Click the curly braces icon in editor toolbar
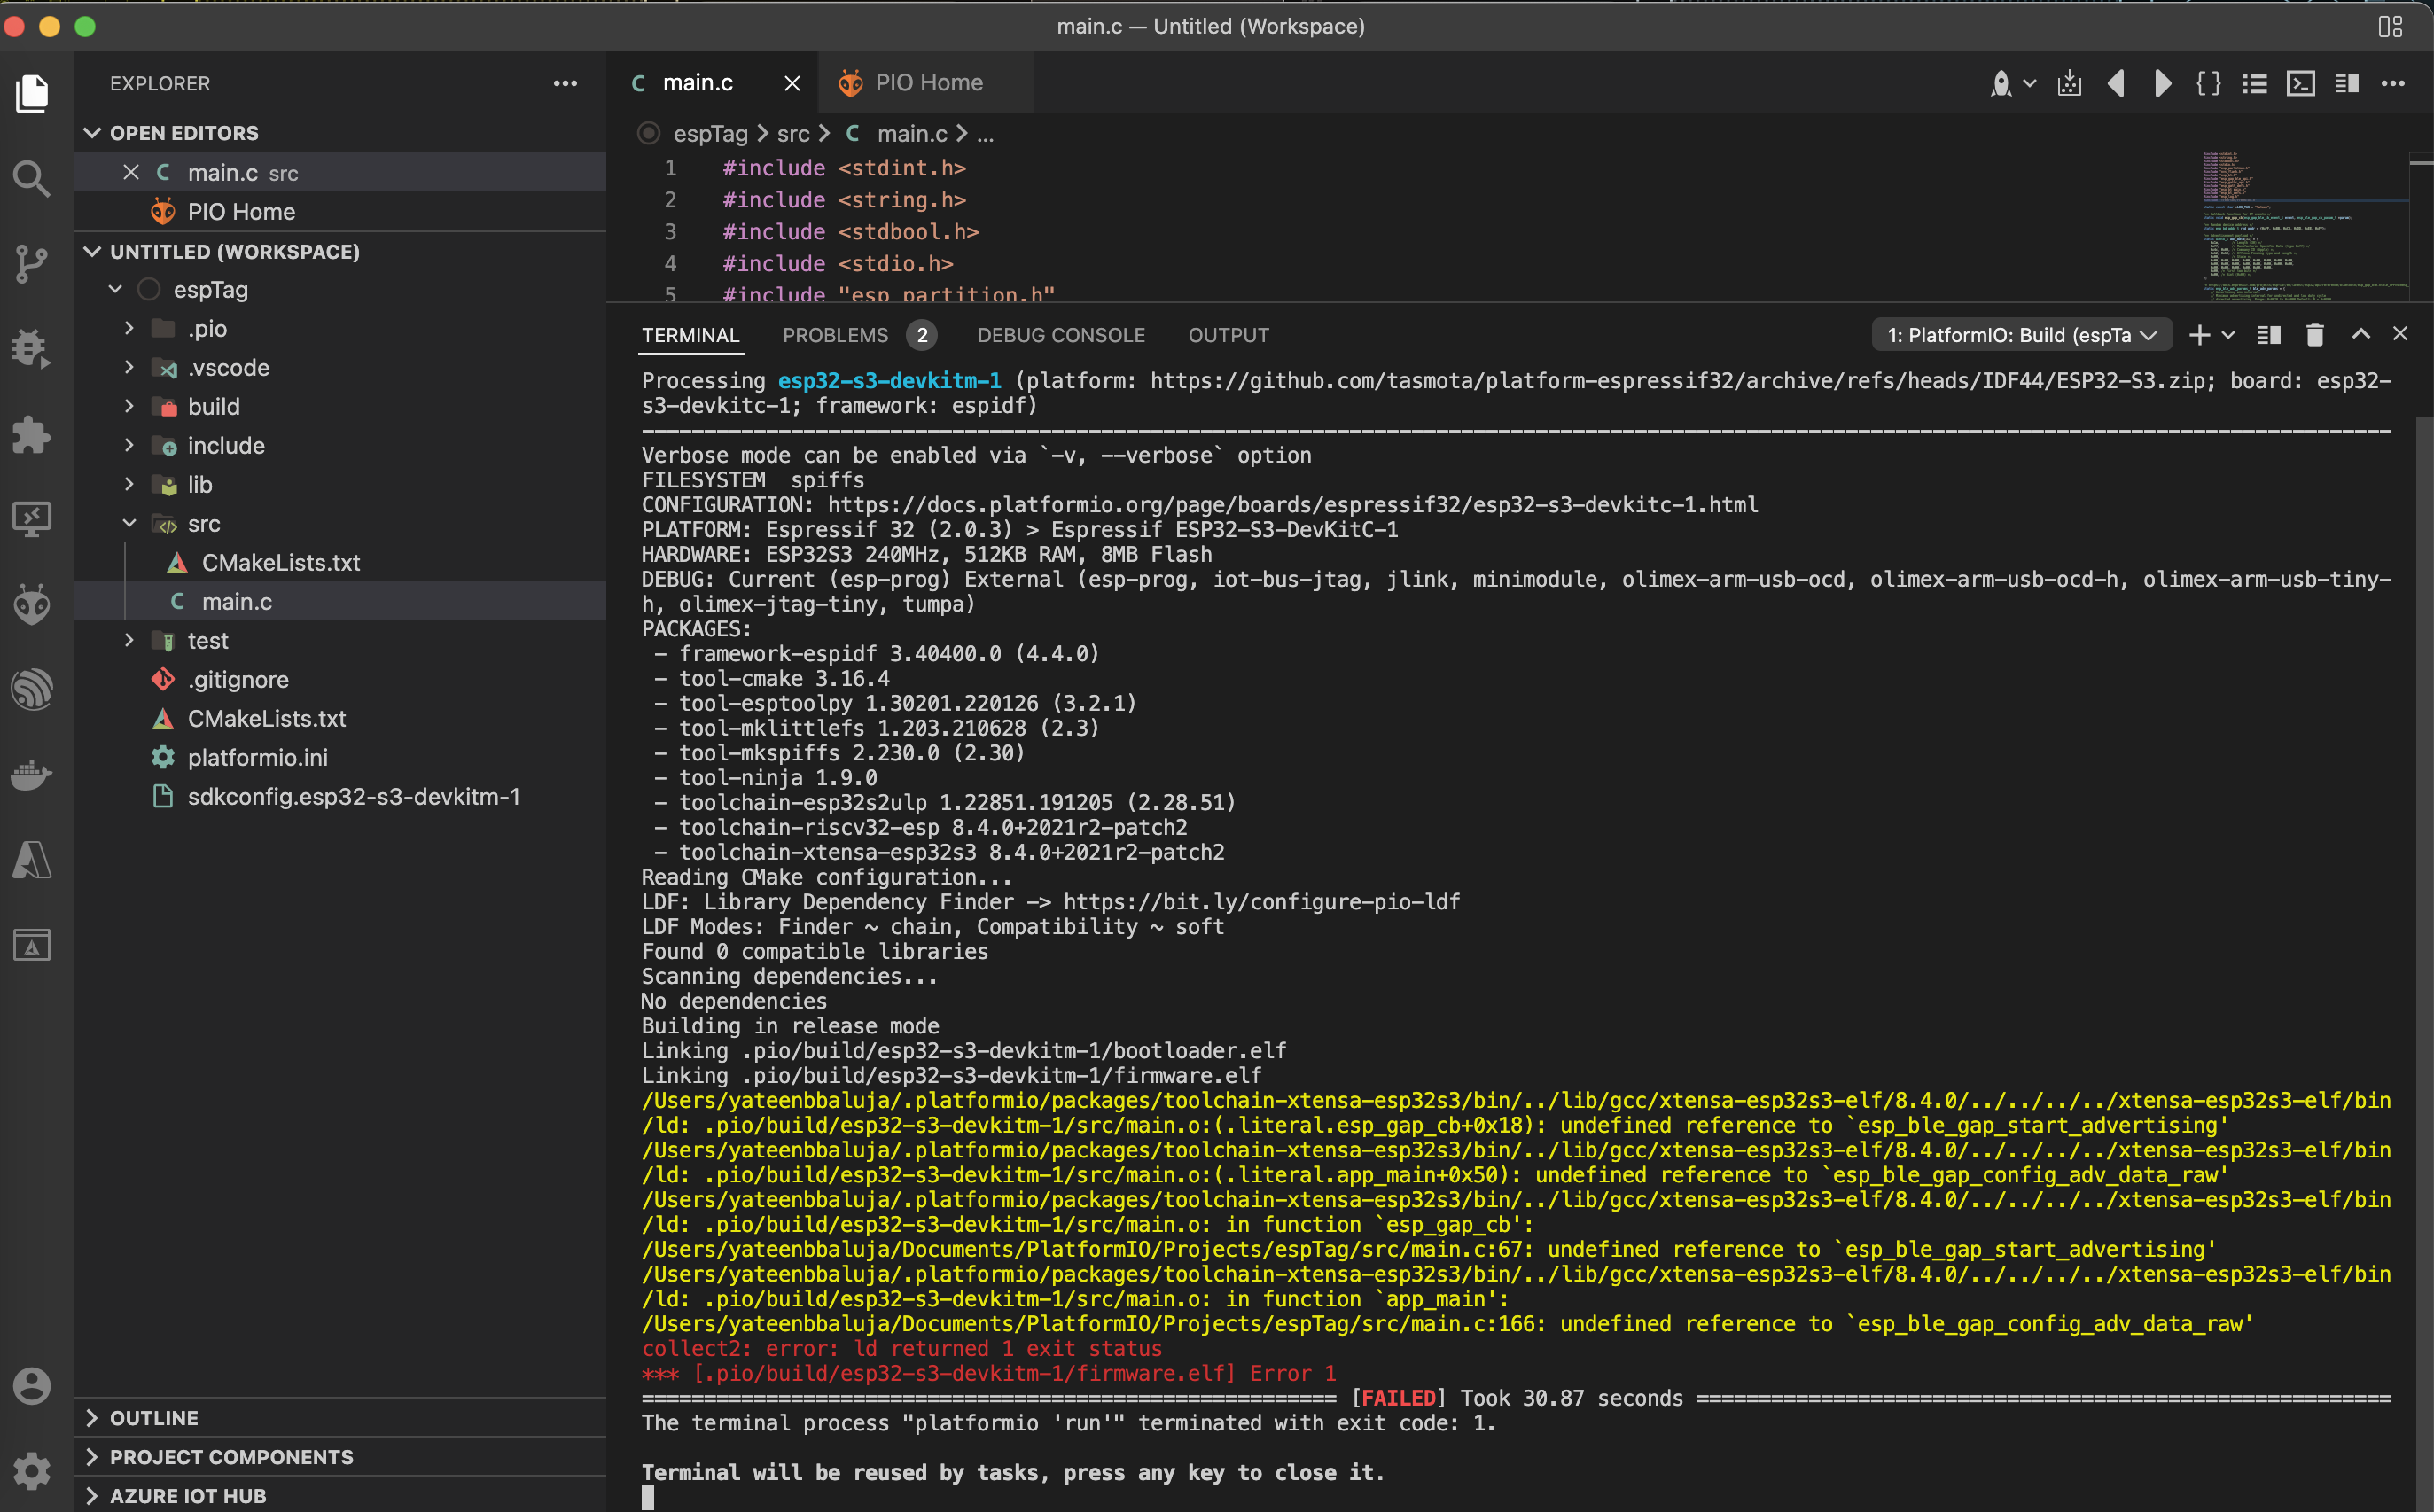 click(2208, 83)
